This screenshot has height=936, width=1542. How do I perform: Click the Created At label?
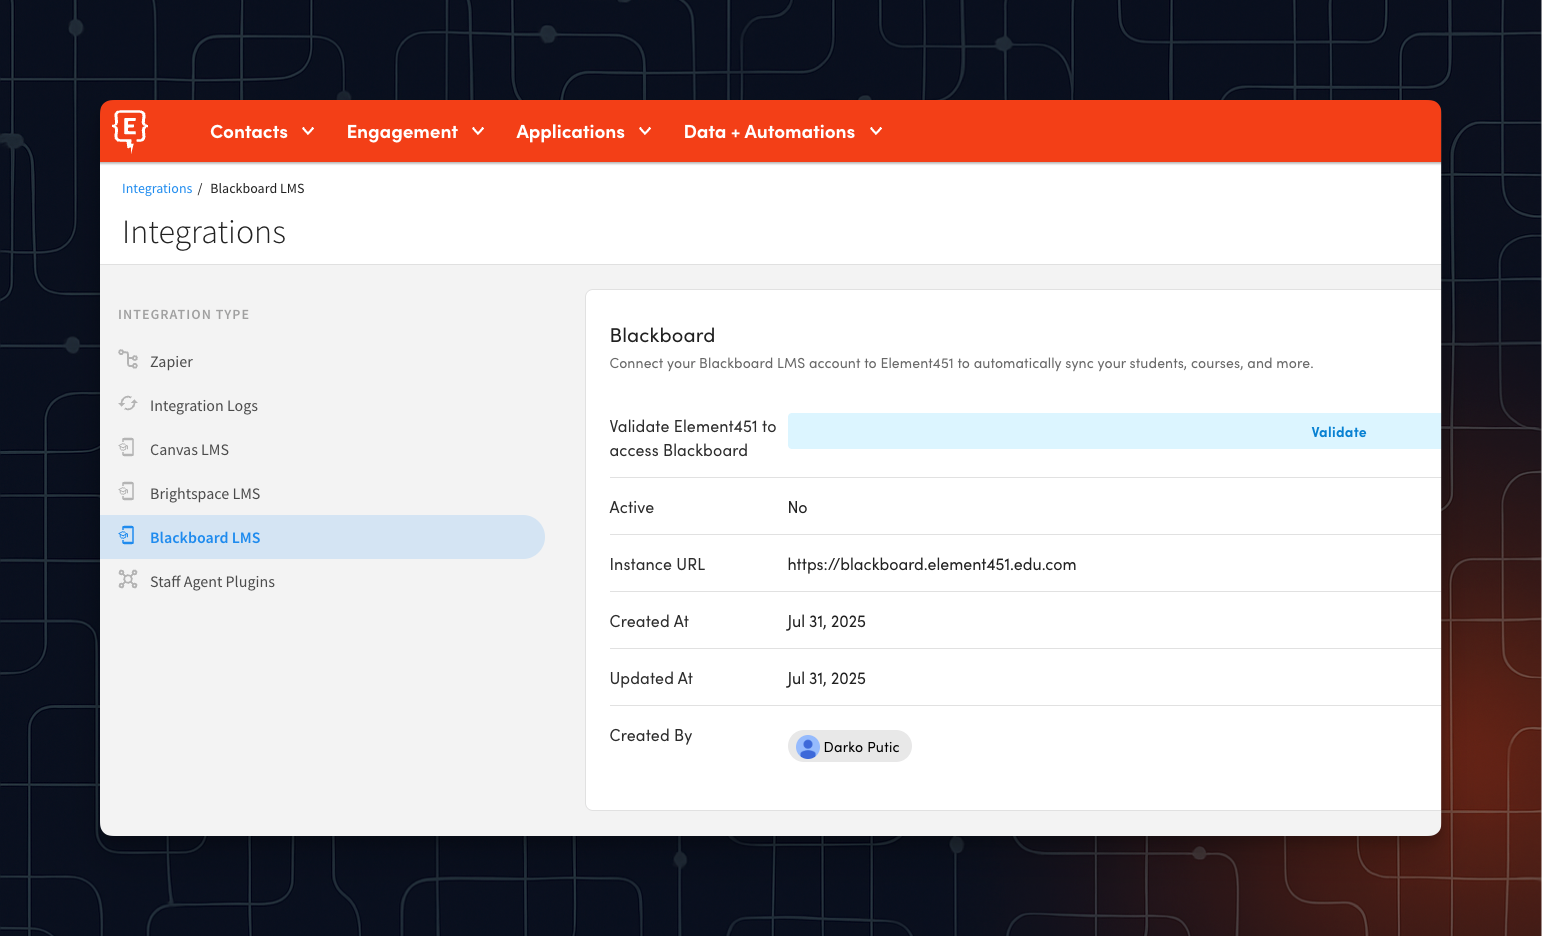tap(649, 621)
